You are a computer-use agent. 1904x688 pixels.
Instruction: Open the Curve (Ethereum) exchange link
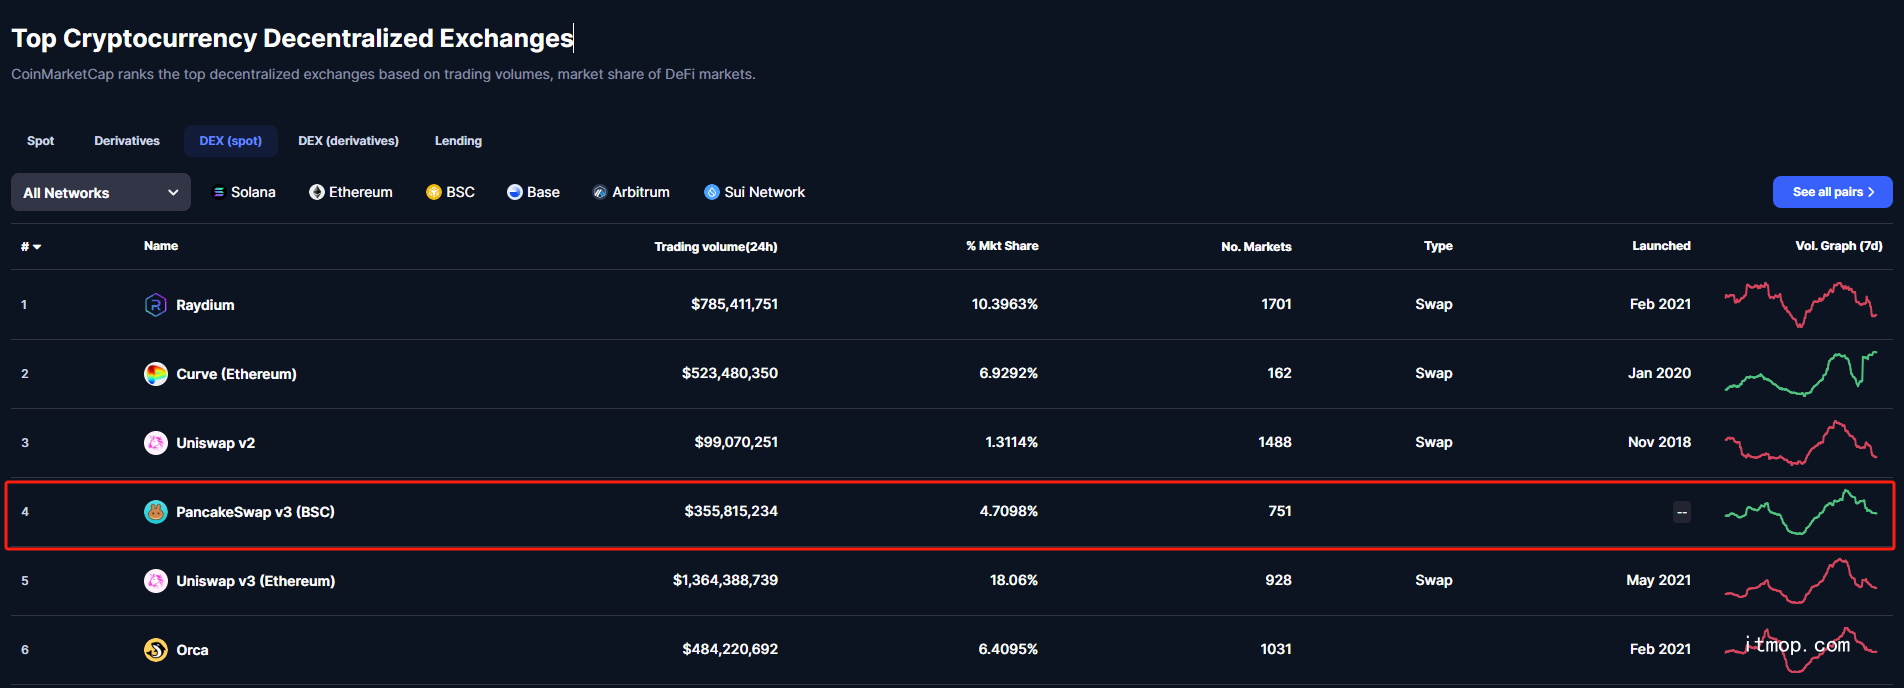pos(236,374)
